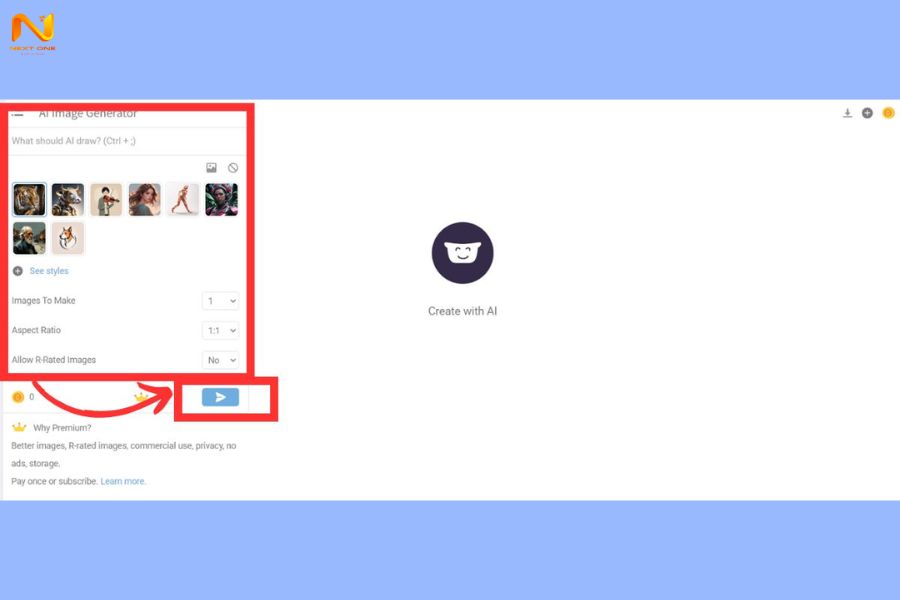Select the violin player style thumbnail
Screen dimensions: 900x600
(x=106, y=199)
